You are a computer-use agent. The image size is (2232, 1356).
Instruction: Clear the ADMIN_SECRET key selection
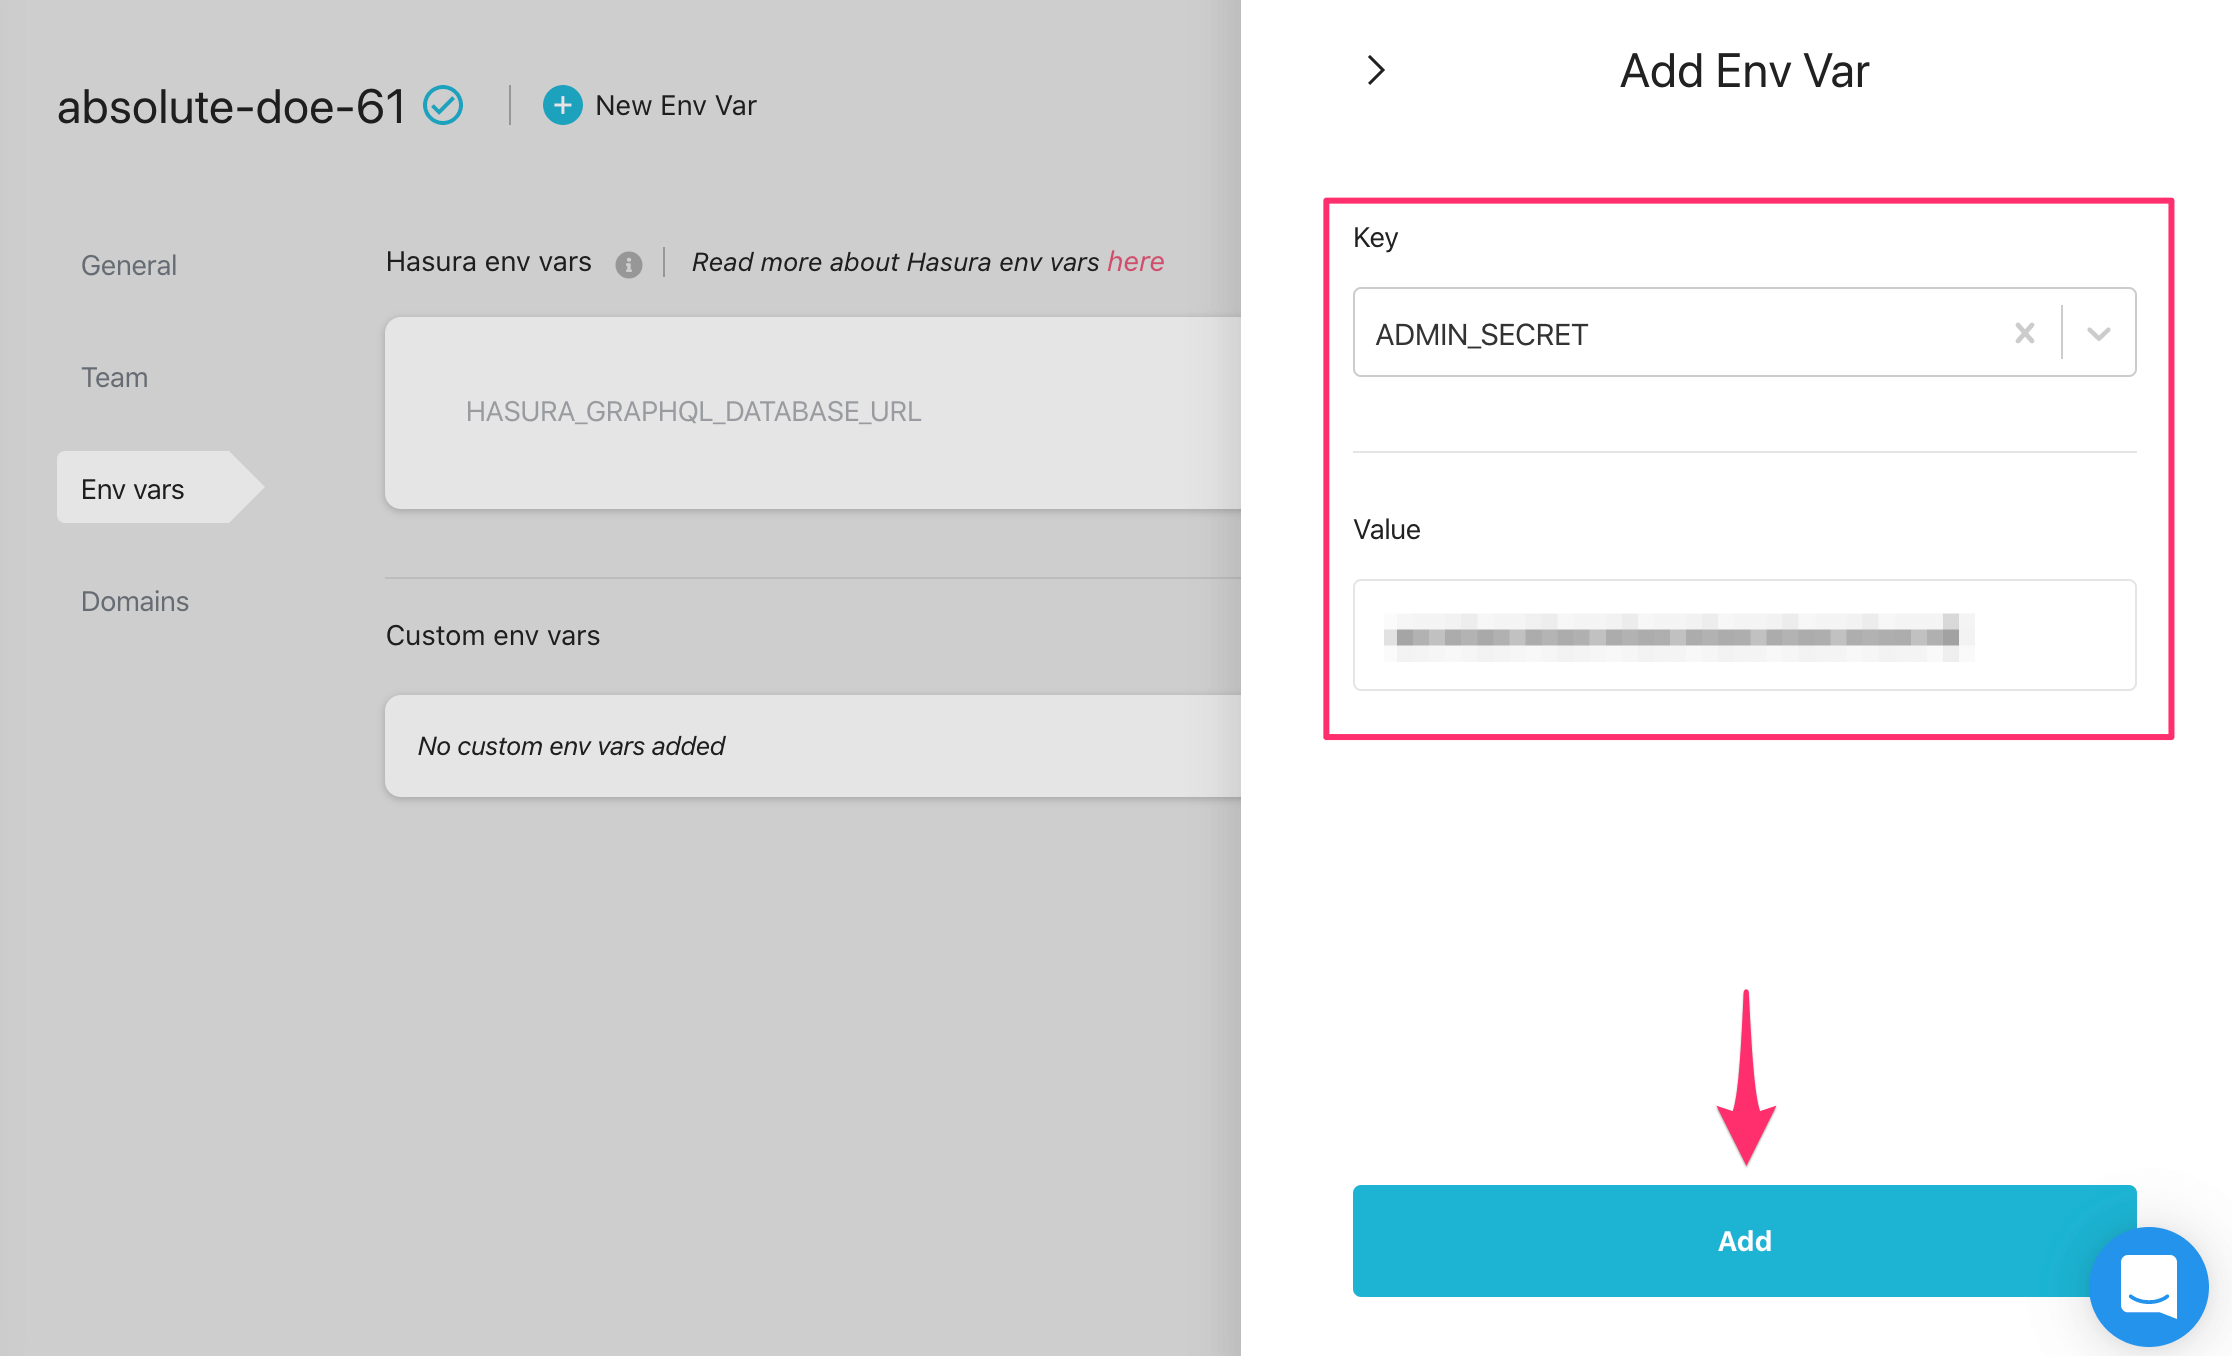(x=2025, y=333)
